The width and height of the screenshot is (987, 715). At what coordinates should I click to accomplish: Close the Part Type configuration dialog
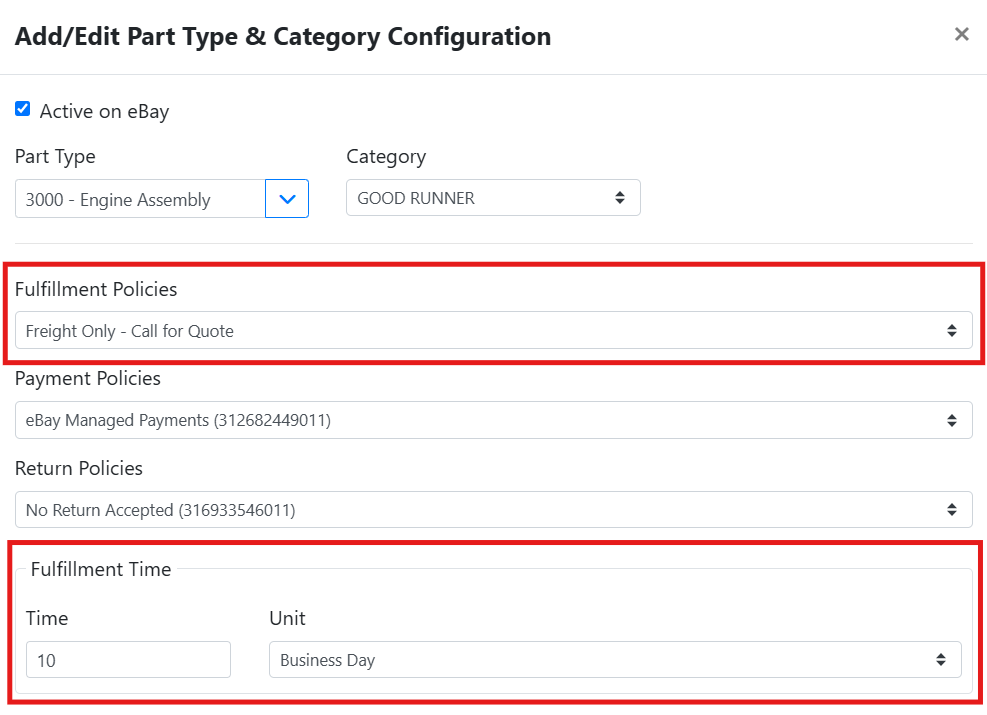(961, 34)
